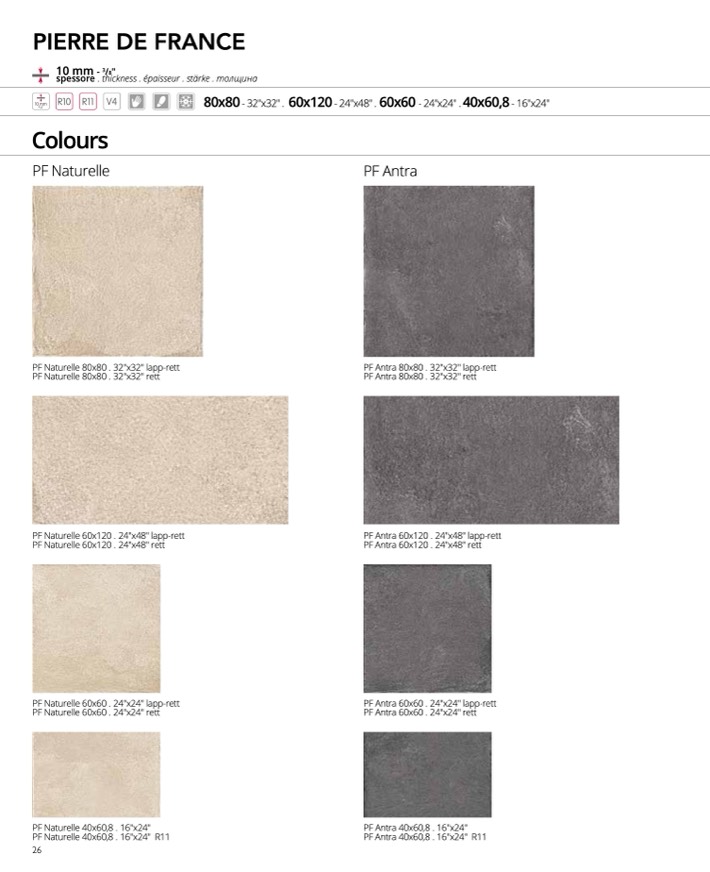
Task: Click the icon immediately right of V4
Action: [137, 102]
